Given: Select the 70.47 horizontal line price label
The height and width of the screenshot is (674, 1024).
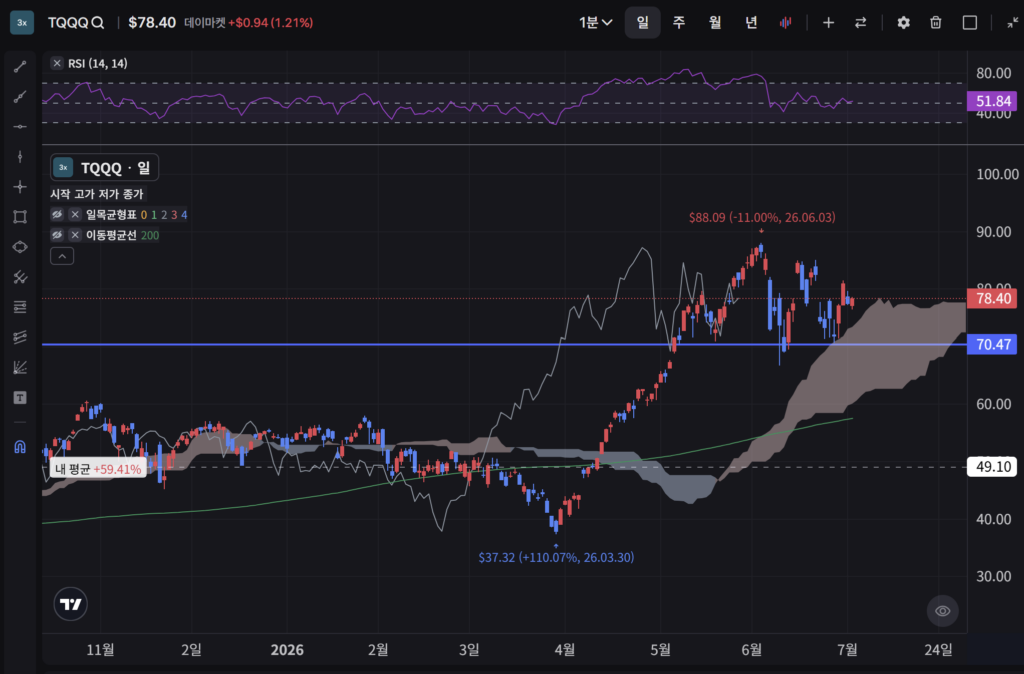Looking at the screenshot, I should 992,344.
